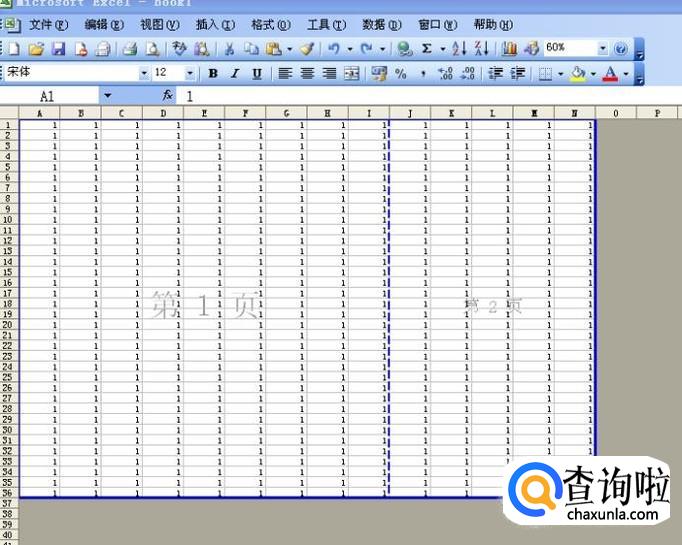
Task: Expand the zoom percentage dropdown
Action: [603, 48]
